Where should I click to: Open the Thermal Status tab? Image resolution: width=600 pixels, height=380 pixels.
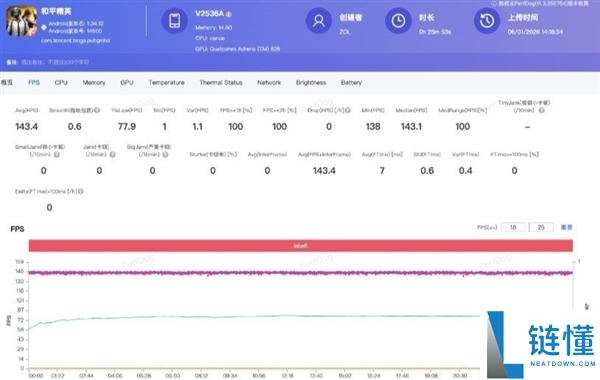click(x=221, y=82)
